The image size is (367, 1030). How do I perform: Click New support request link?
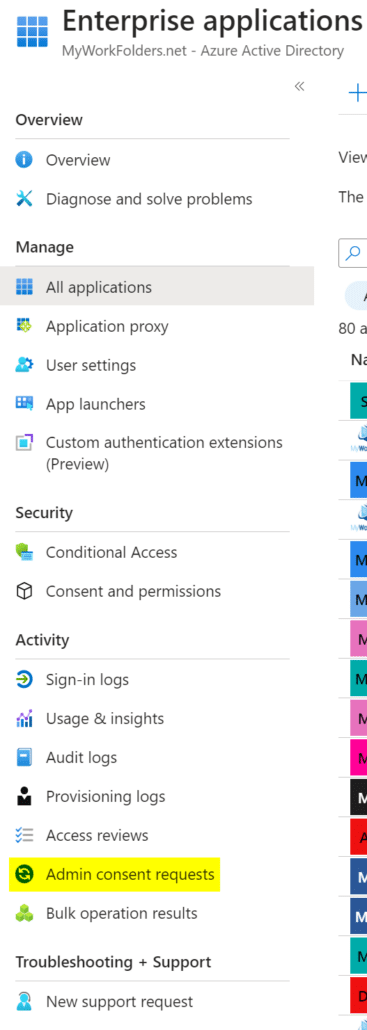point(119,1002)
